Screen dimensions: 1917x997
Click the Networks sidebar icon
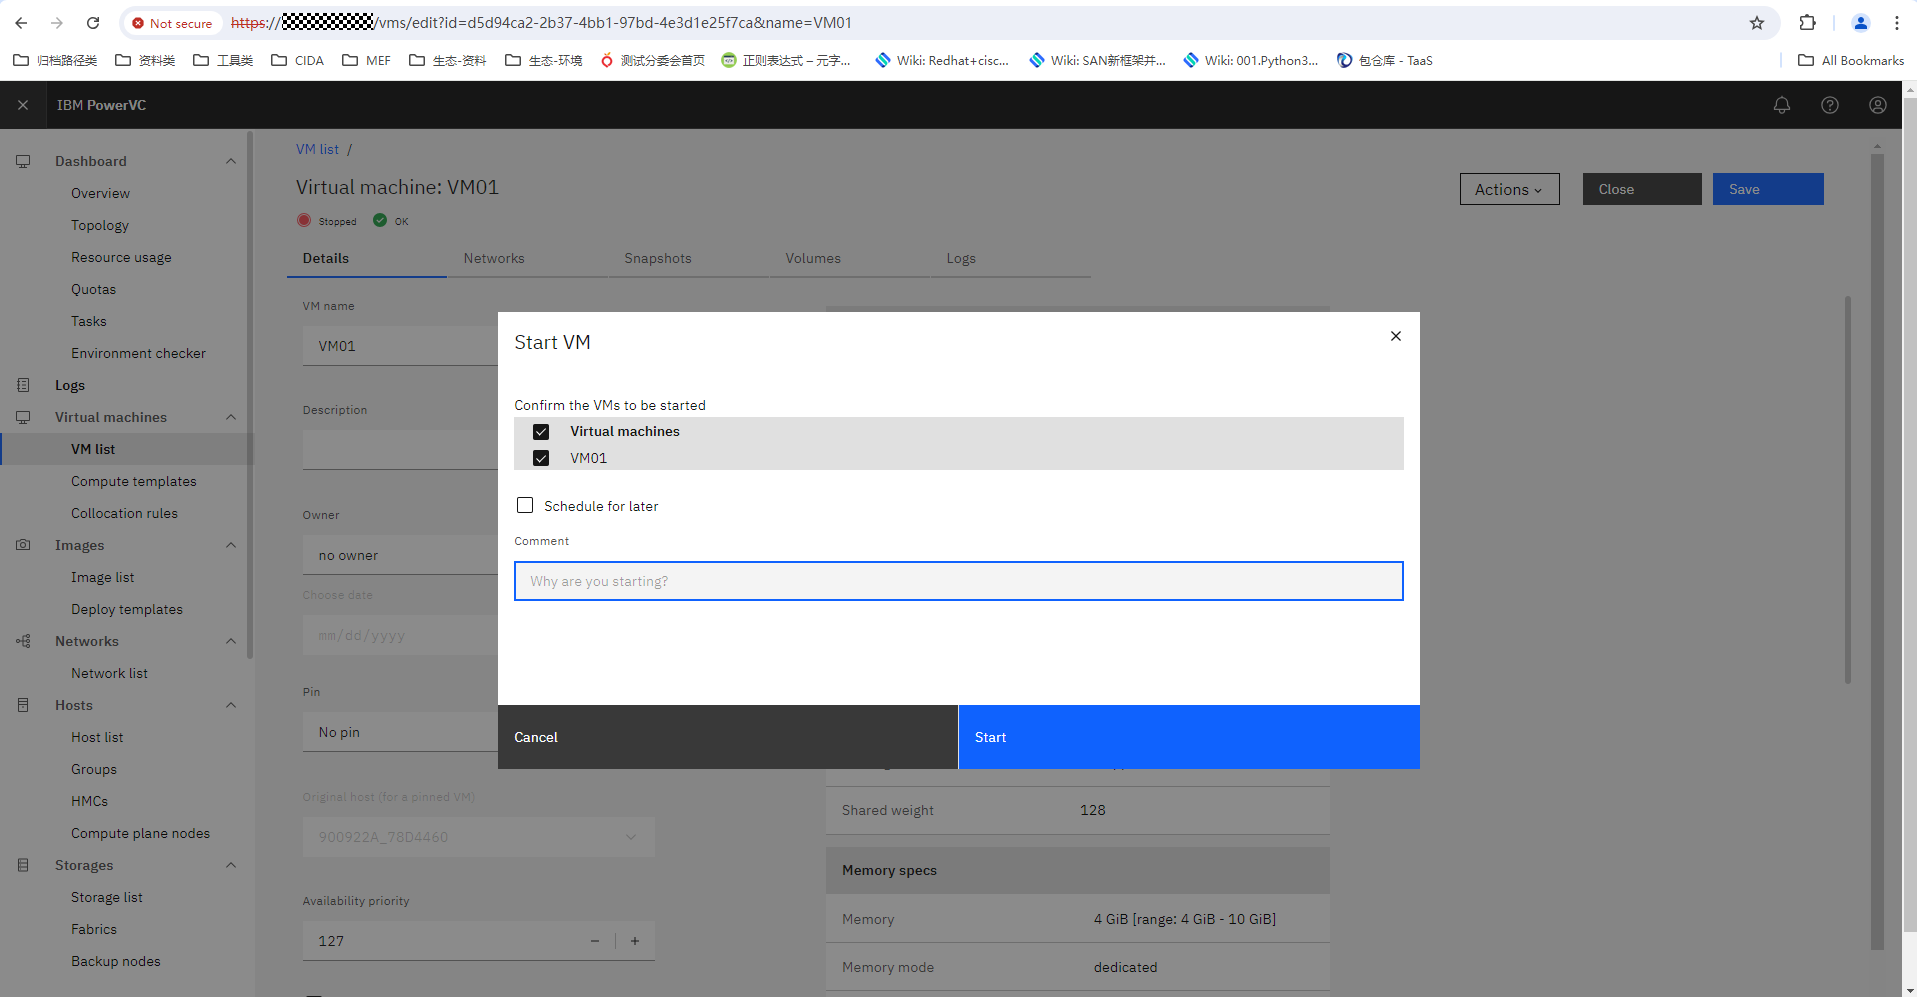23,641
